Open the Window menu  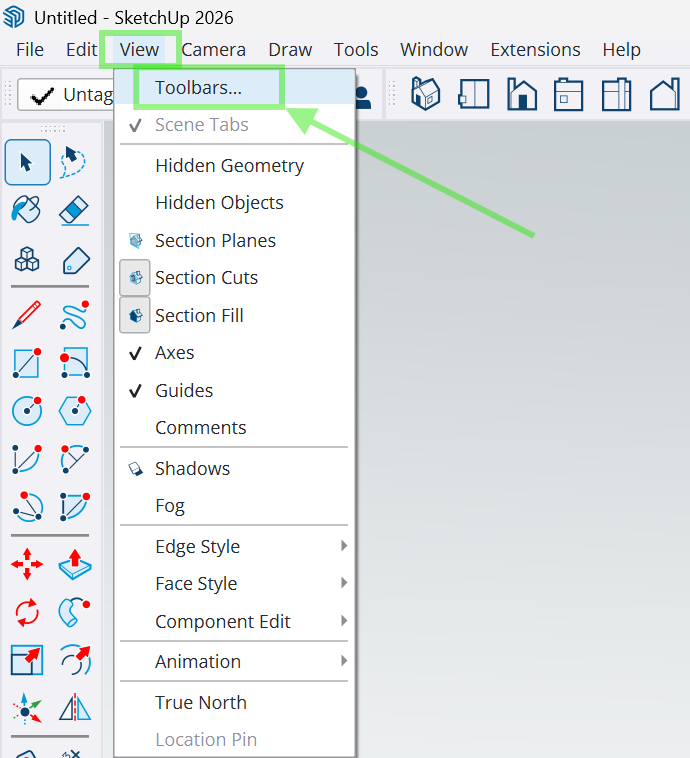click(434, 50)
